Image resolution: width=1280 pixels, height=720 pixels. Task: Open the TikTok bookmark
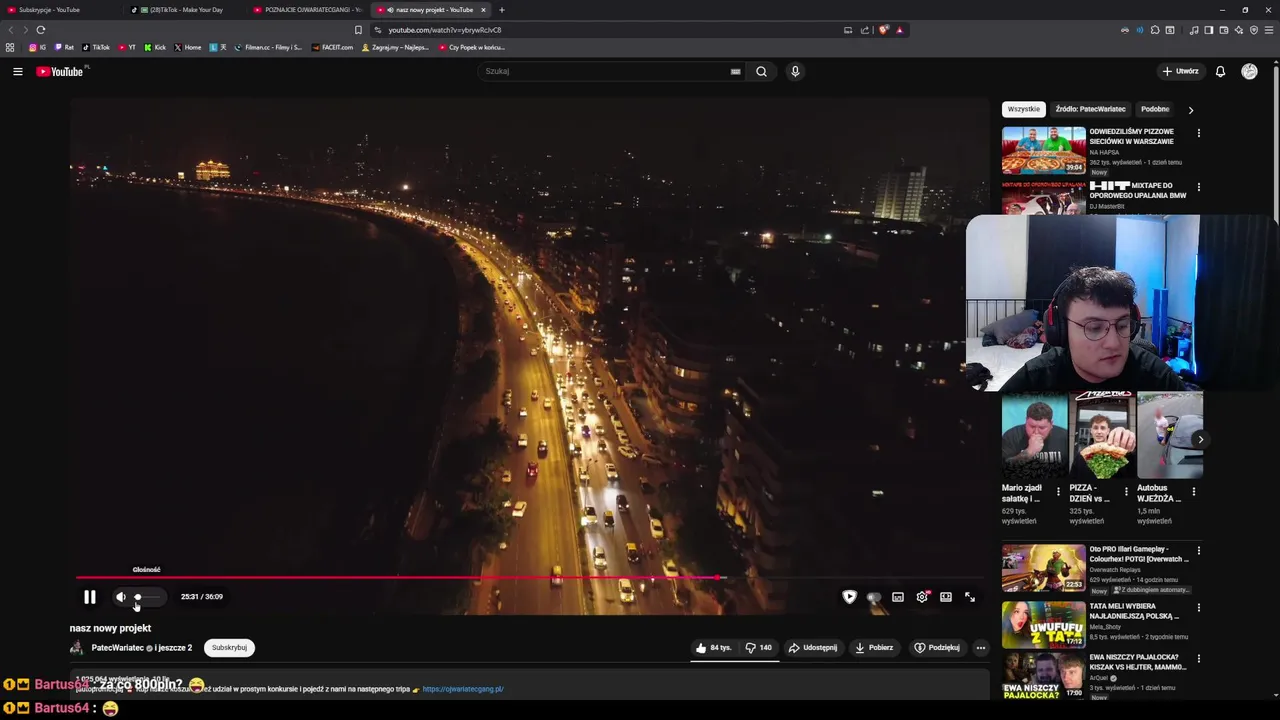(x=96, y=47)
